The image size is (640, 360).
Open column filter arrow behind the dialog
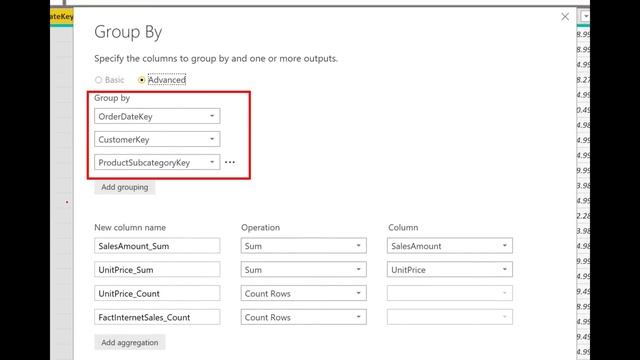coord(585,16)
